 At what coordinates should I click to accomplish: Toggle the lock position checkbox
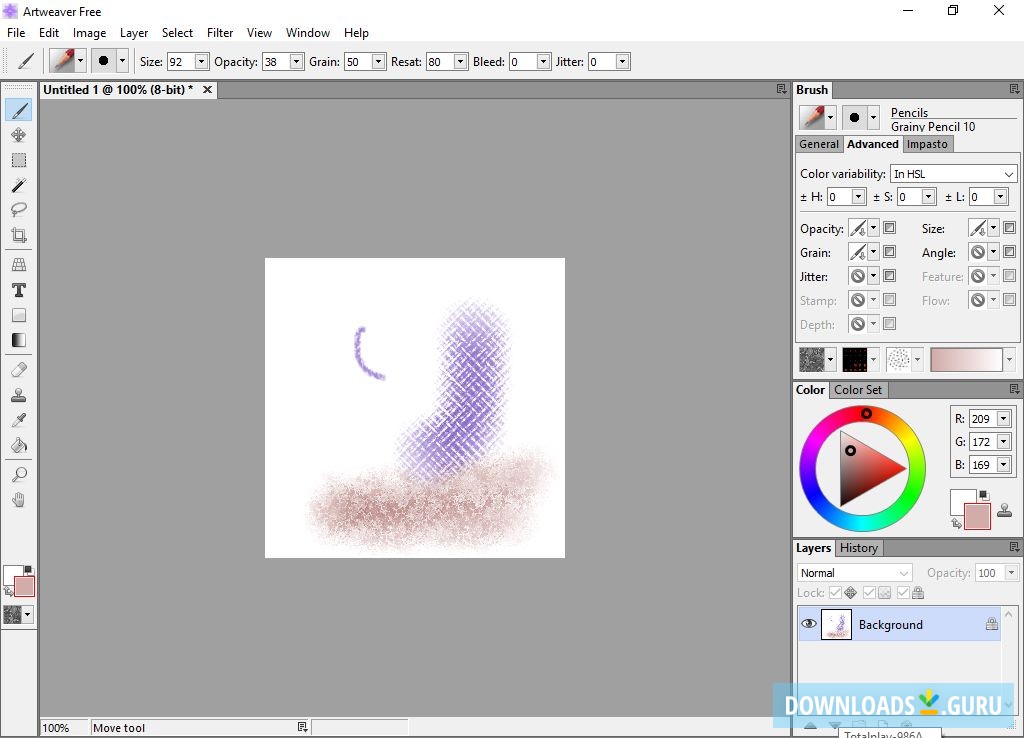(835, 592)
